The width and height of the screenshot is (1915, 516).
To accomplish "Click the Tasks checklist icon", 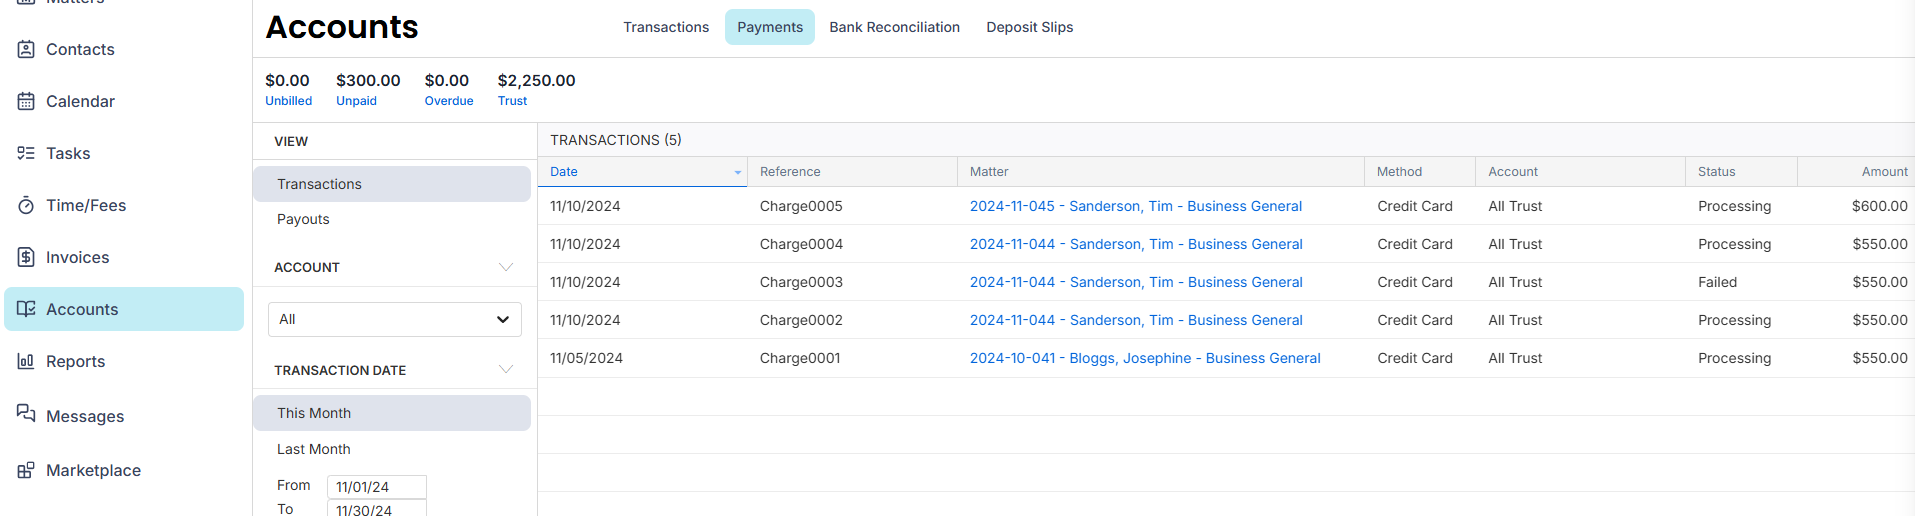I will tap(26, 153).
